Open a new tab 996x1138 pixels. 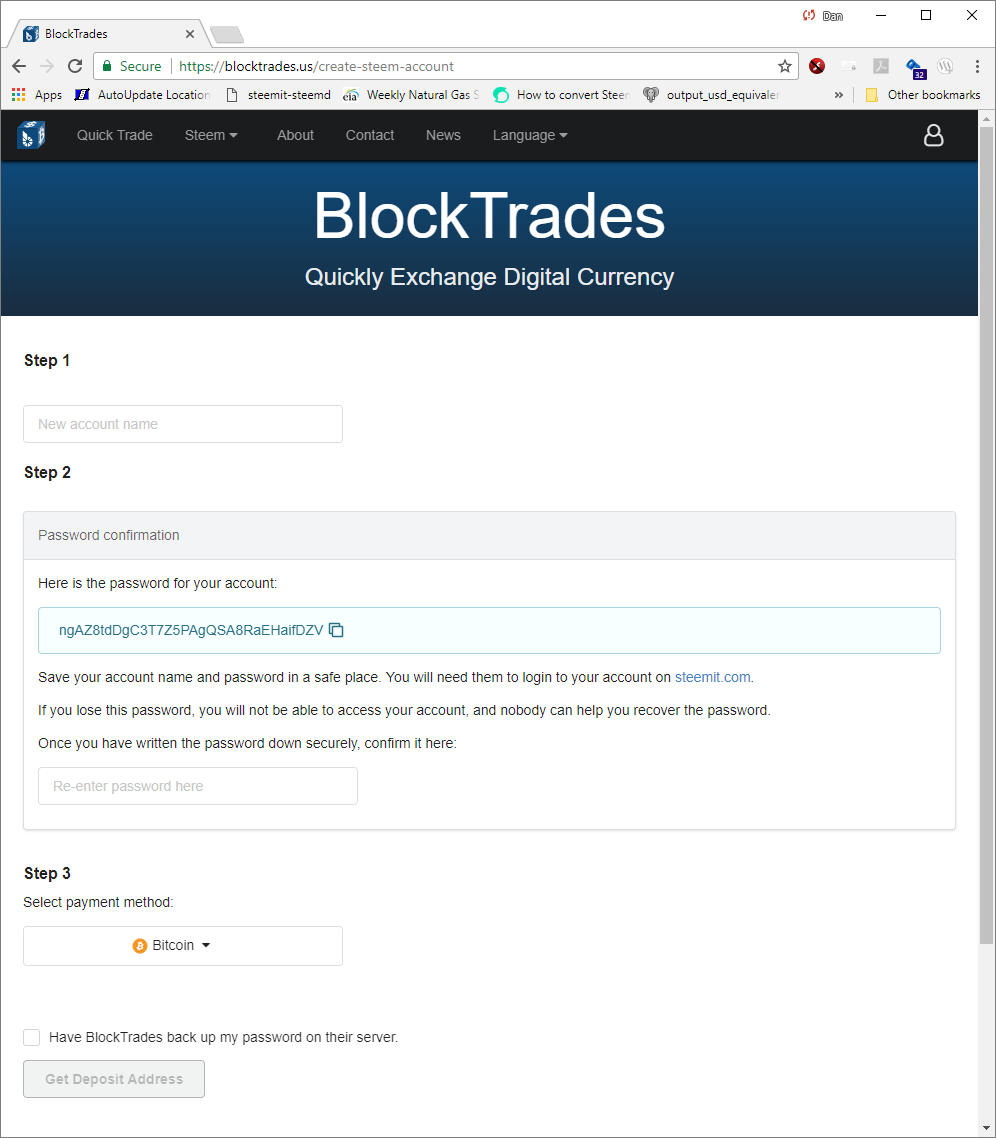[x=226, y=34]
